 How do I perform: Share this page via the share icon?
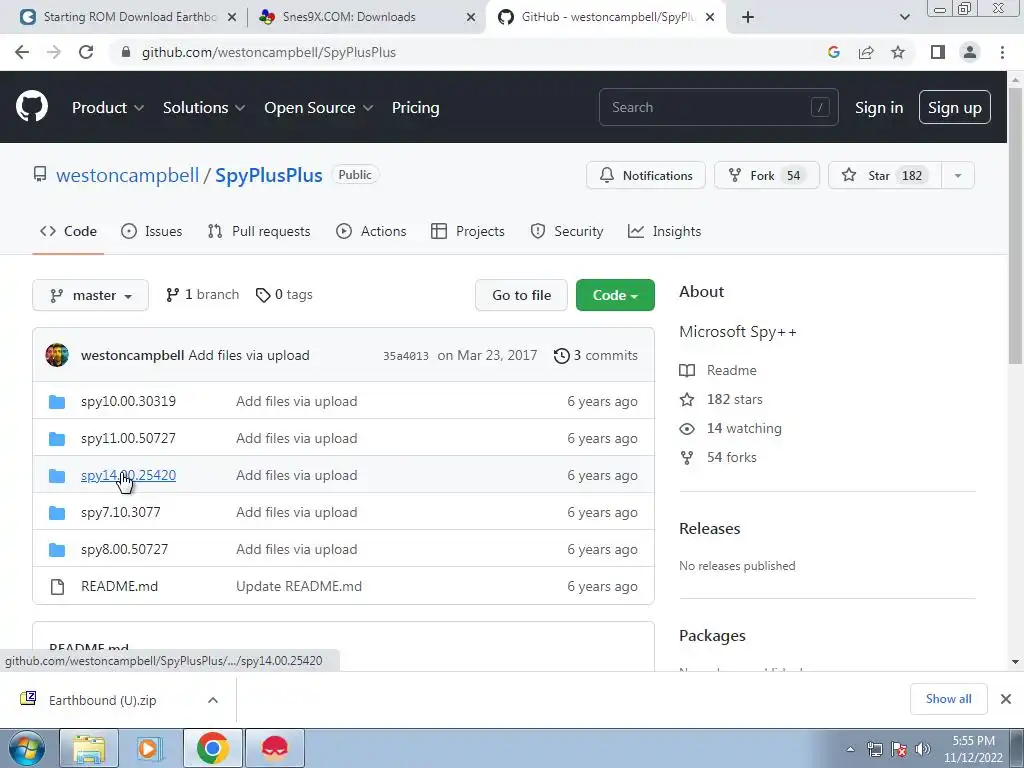coord(866,52)
